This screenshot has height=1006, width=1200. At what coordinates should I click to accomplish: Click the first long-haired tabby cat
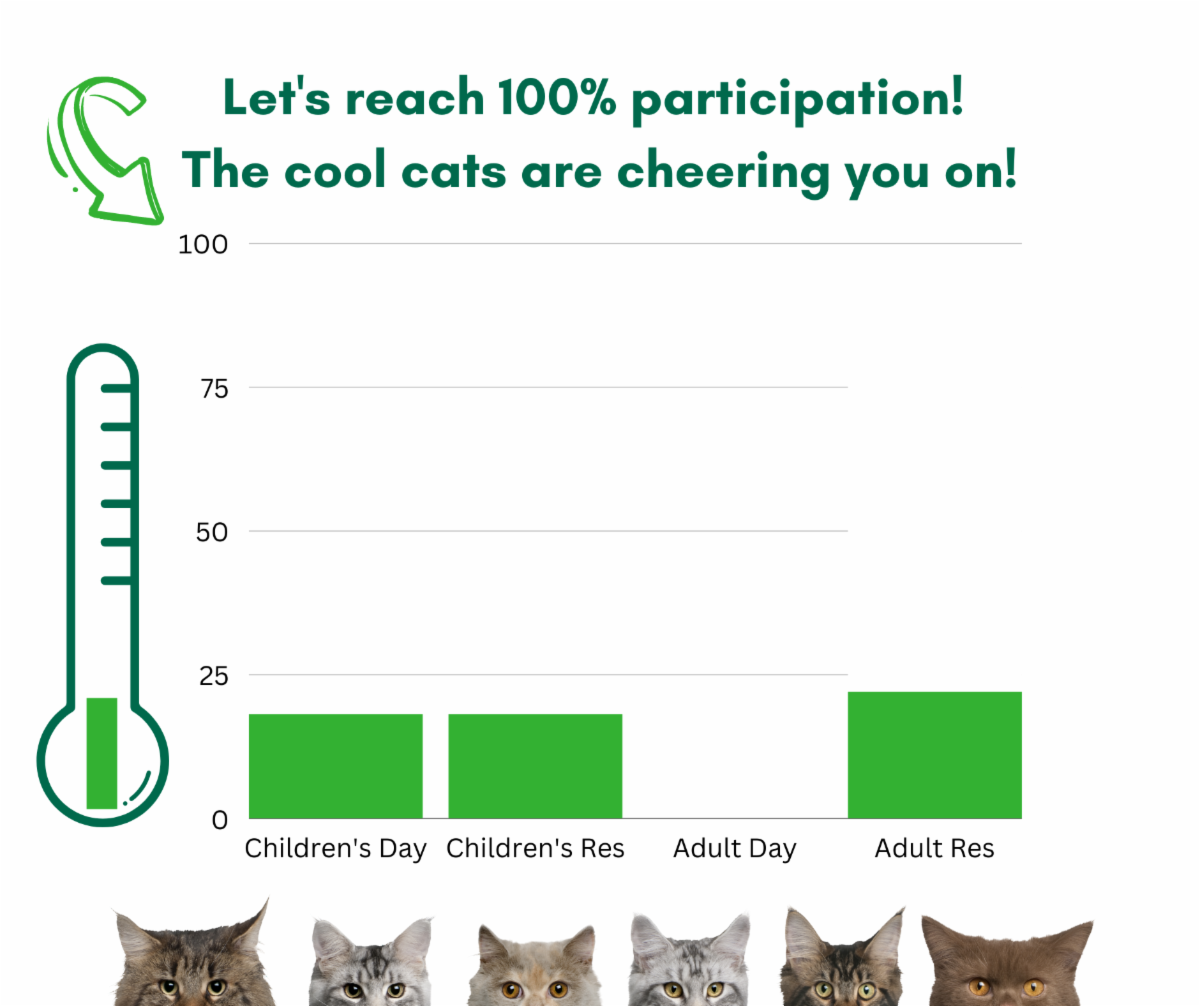190,960
